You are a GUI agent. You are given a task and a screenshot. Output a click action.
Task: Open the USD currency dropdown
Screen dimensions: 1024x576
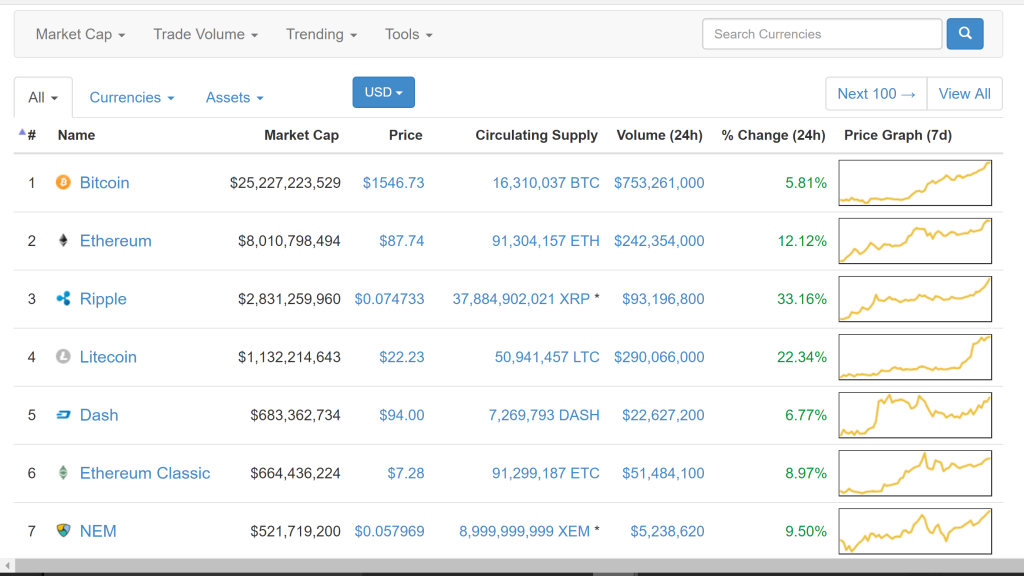383,92
